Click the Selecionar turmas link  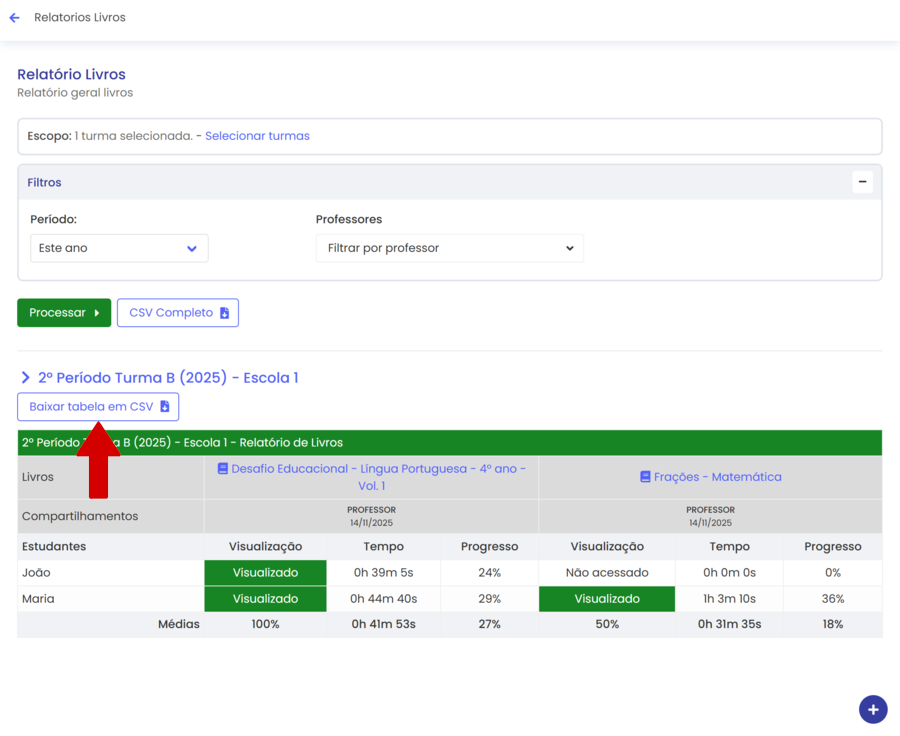pyautogui.click(x=257, y=136)
